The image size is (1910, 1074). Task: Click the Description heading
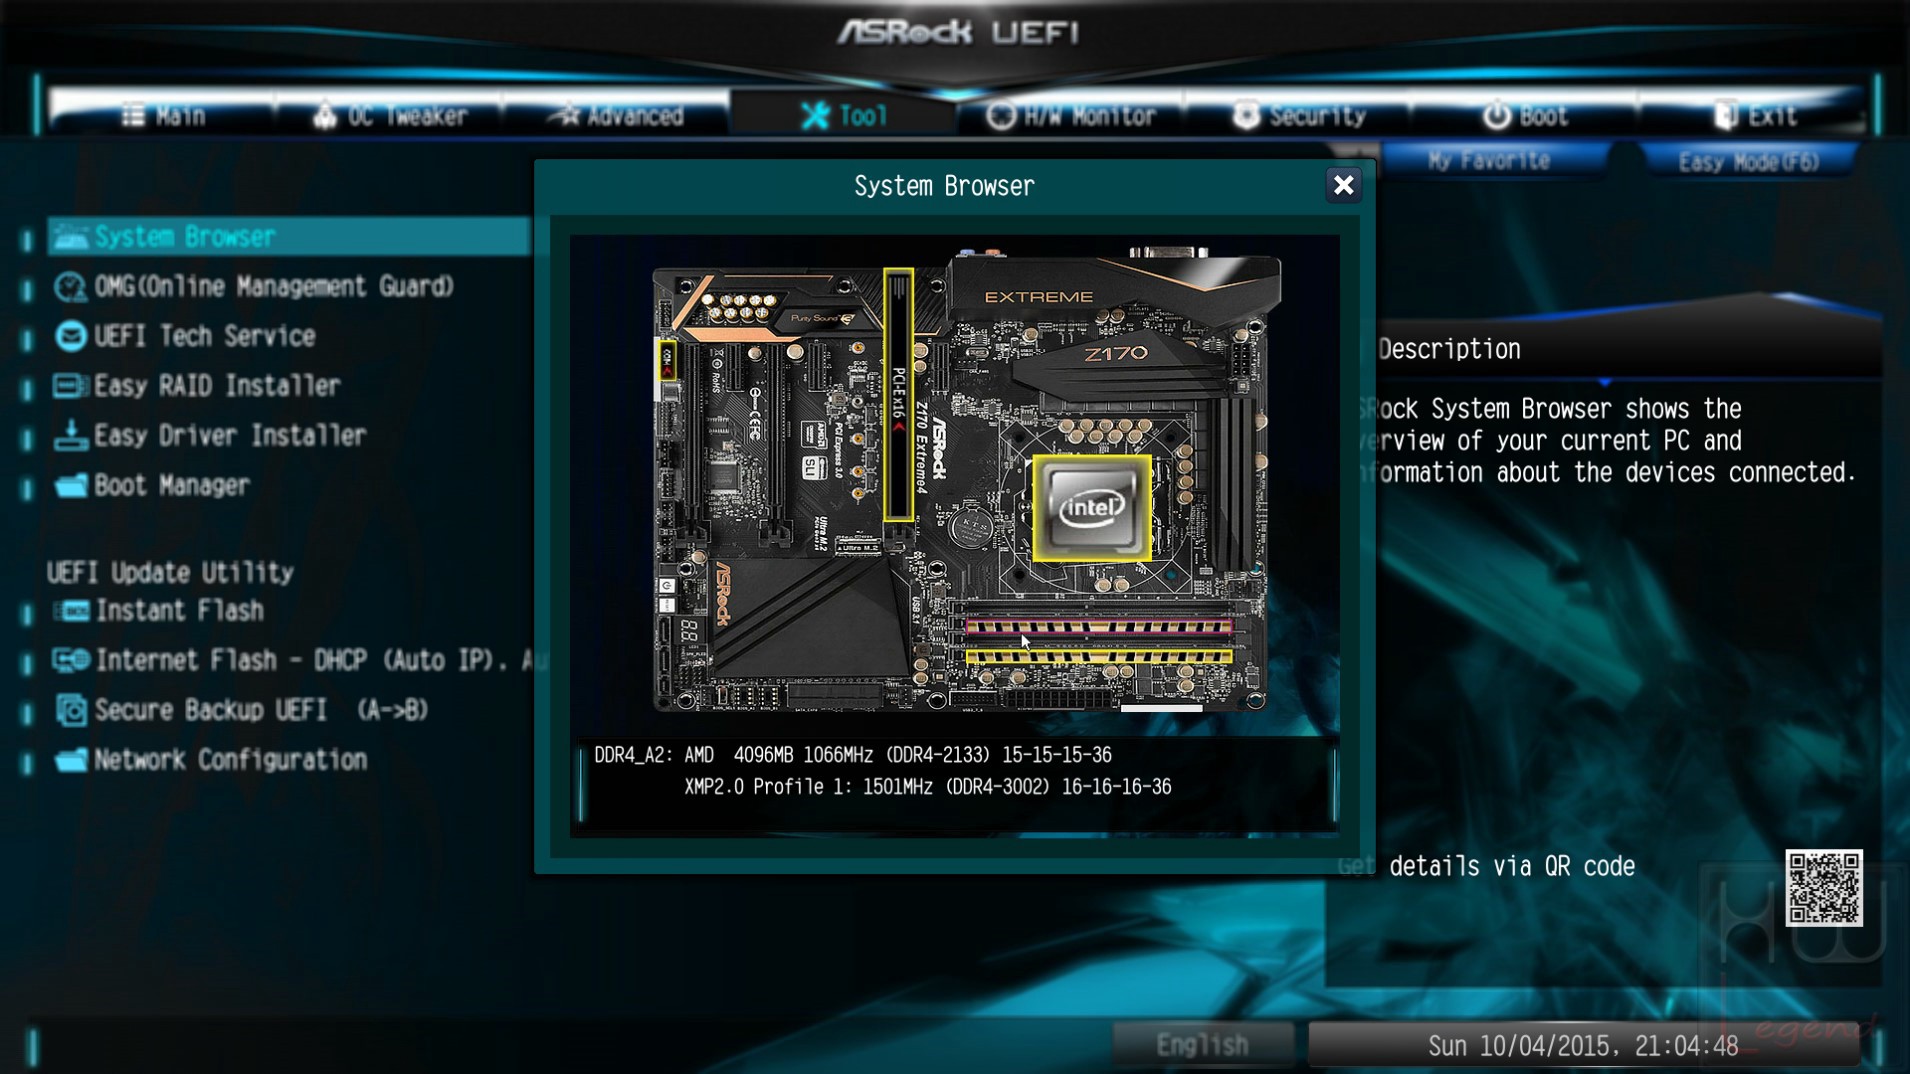(1450, 349)
